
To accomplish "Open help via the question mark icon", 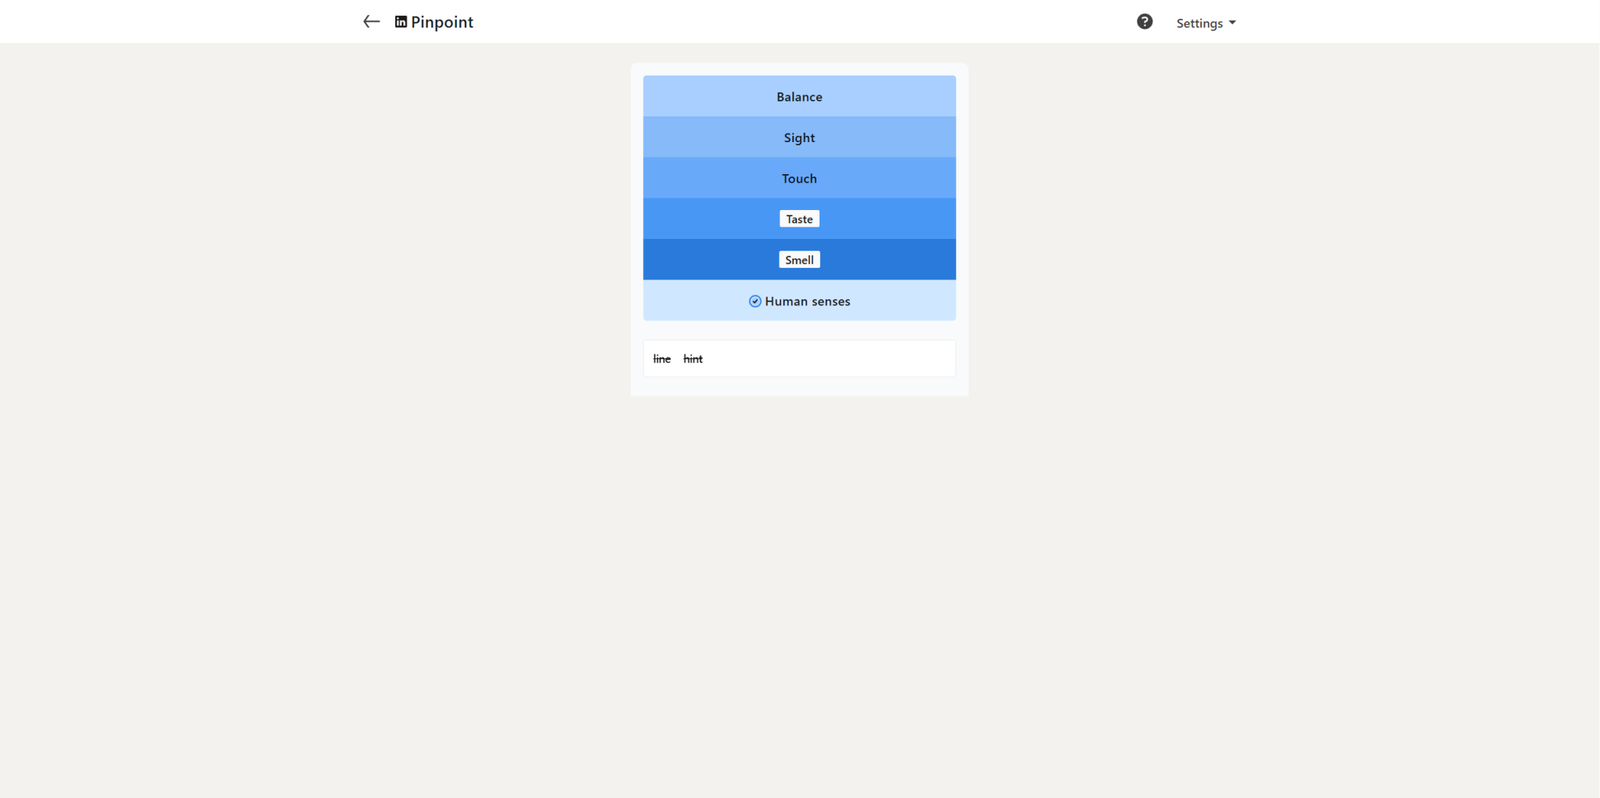I will coord(1144,22).
